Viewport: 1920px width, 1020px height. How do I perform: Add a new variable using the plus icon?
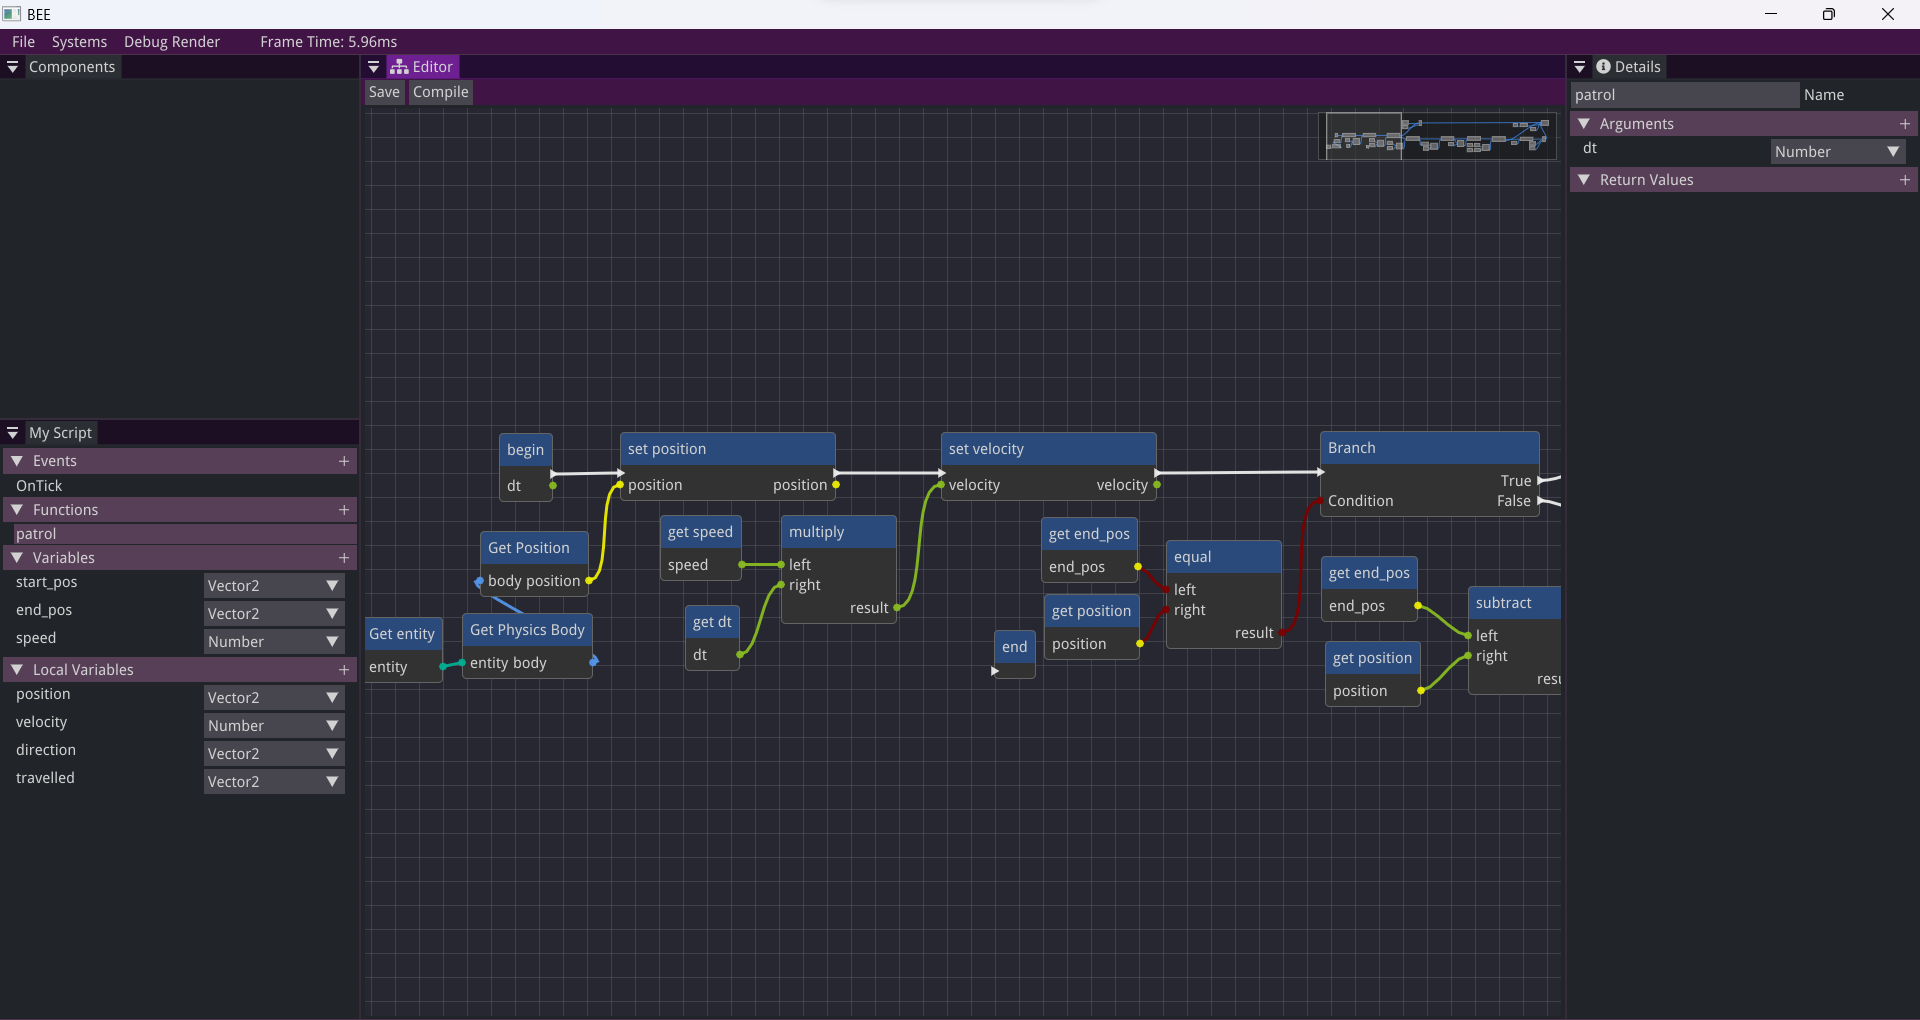[x=344, y=558]
